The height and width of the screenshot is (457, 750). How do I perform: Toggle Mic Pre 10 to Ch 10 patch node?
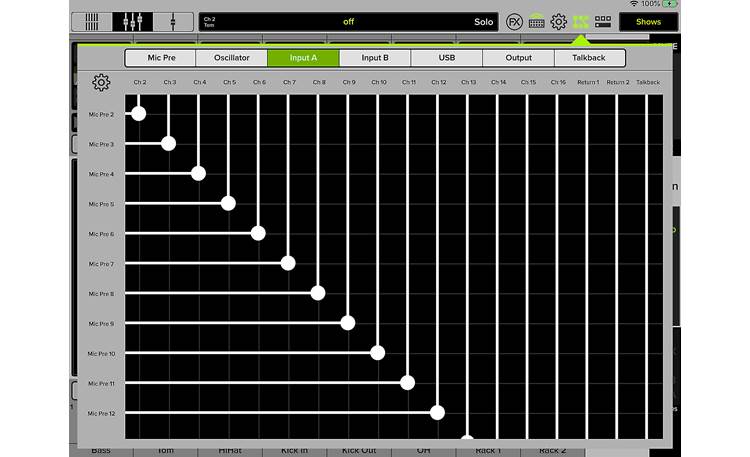coord(377,353)
